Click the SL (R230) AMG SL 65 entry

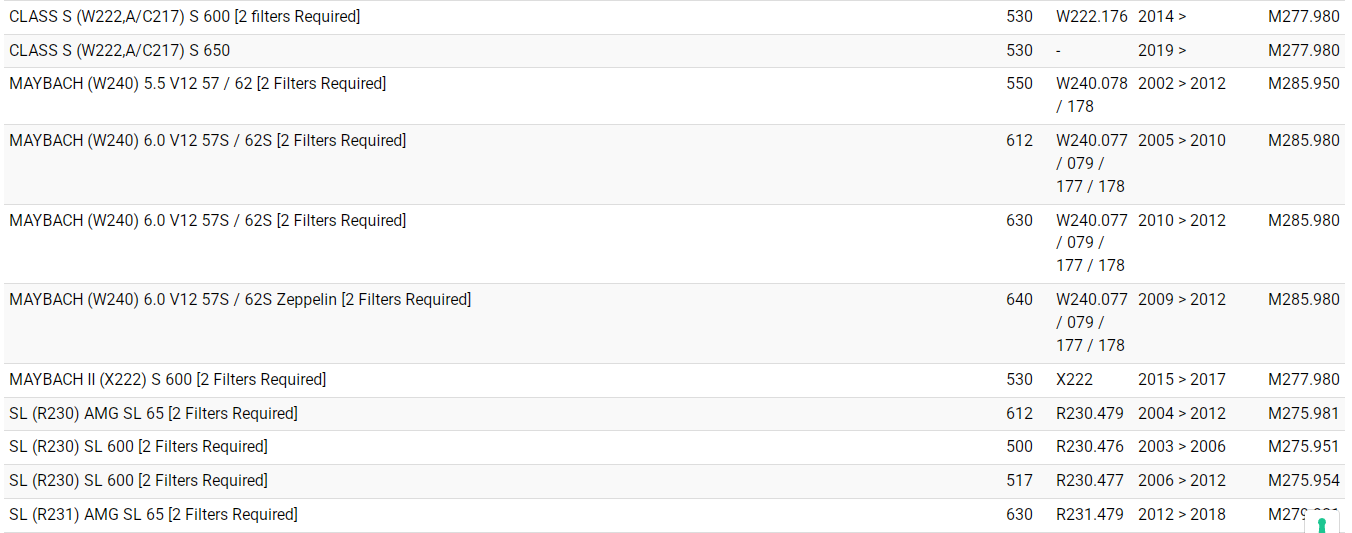click(153, 414)
